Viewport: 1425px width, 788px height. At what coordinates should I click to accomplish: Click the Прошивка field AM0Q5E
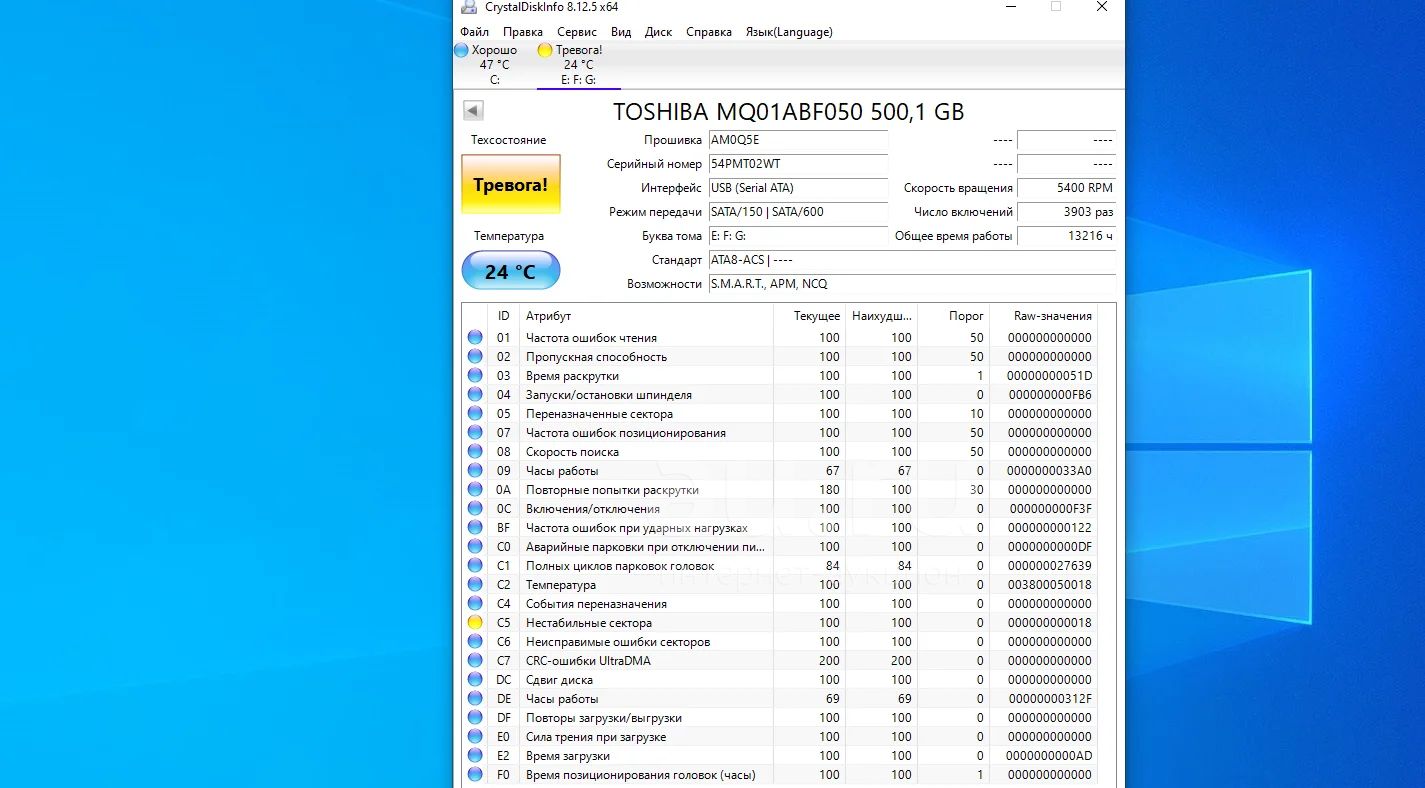click(798, 140)
